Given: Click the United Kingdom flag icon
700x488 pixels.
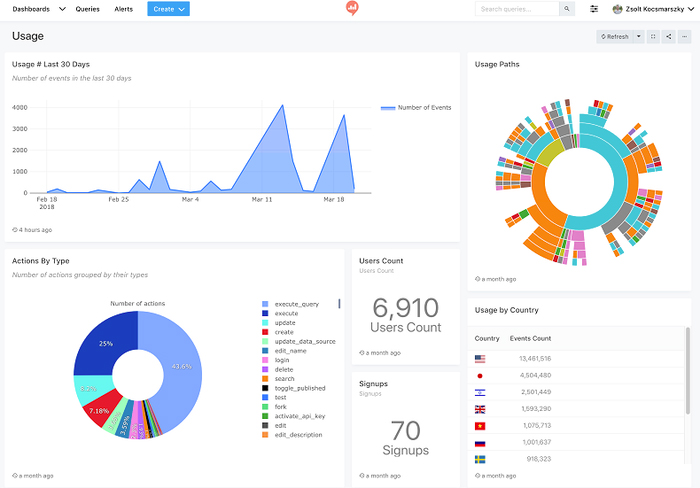Looking at the screenshot, I should [480, 409].
